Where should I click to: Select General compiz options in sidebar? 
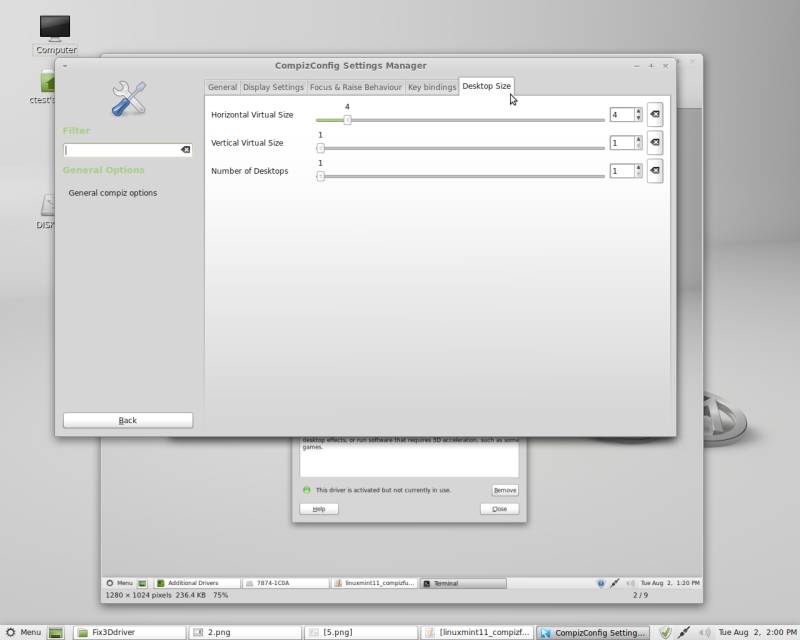[x=113, y=193]
